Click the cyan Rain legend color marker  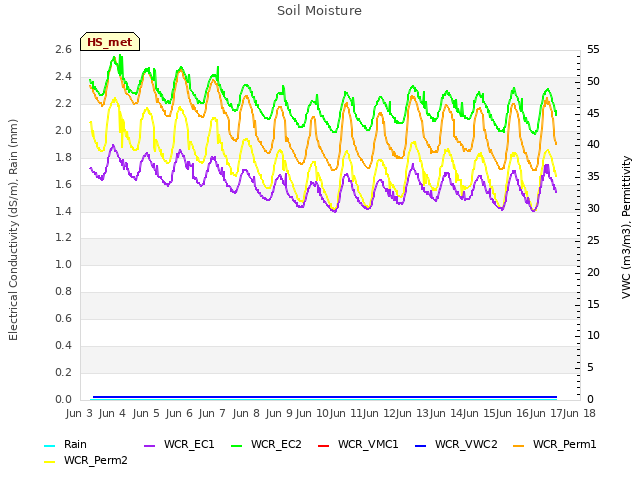pyautogui.click(x=49, y=445)
